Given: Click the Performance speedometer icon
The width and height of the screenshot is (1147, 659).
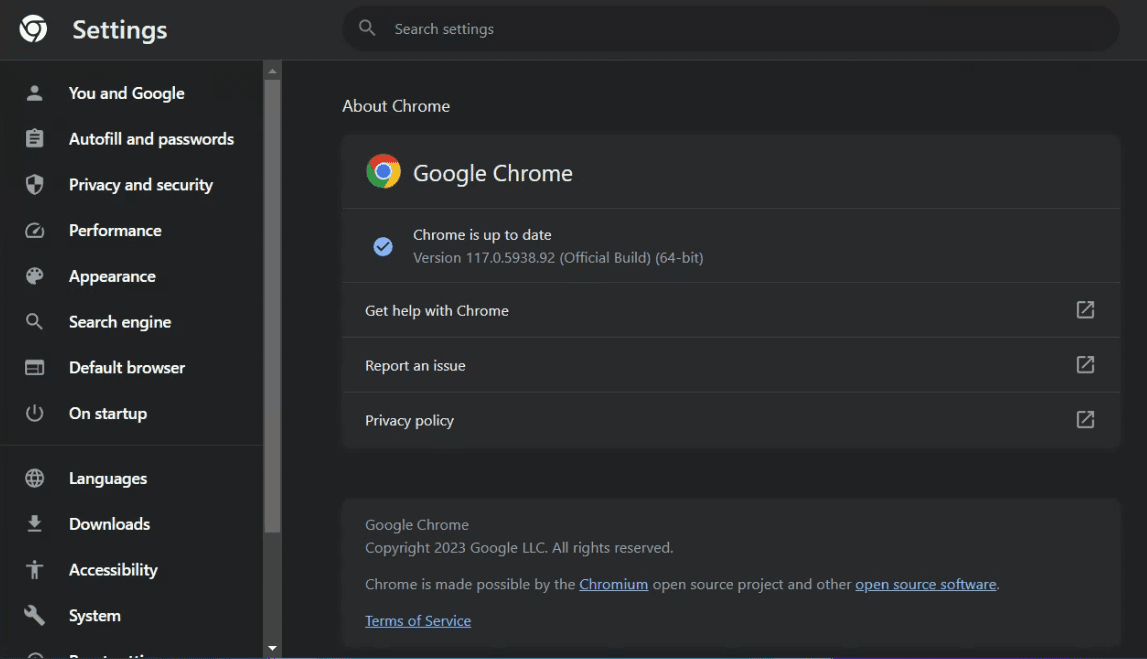Looking at the screenshot, I should (34, 230).
